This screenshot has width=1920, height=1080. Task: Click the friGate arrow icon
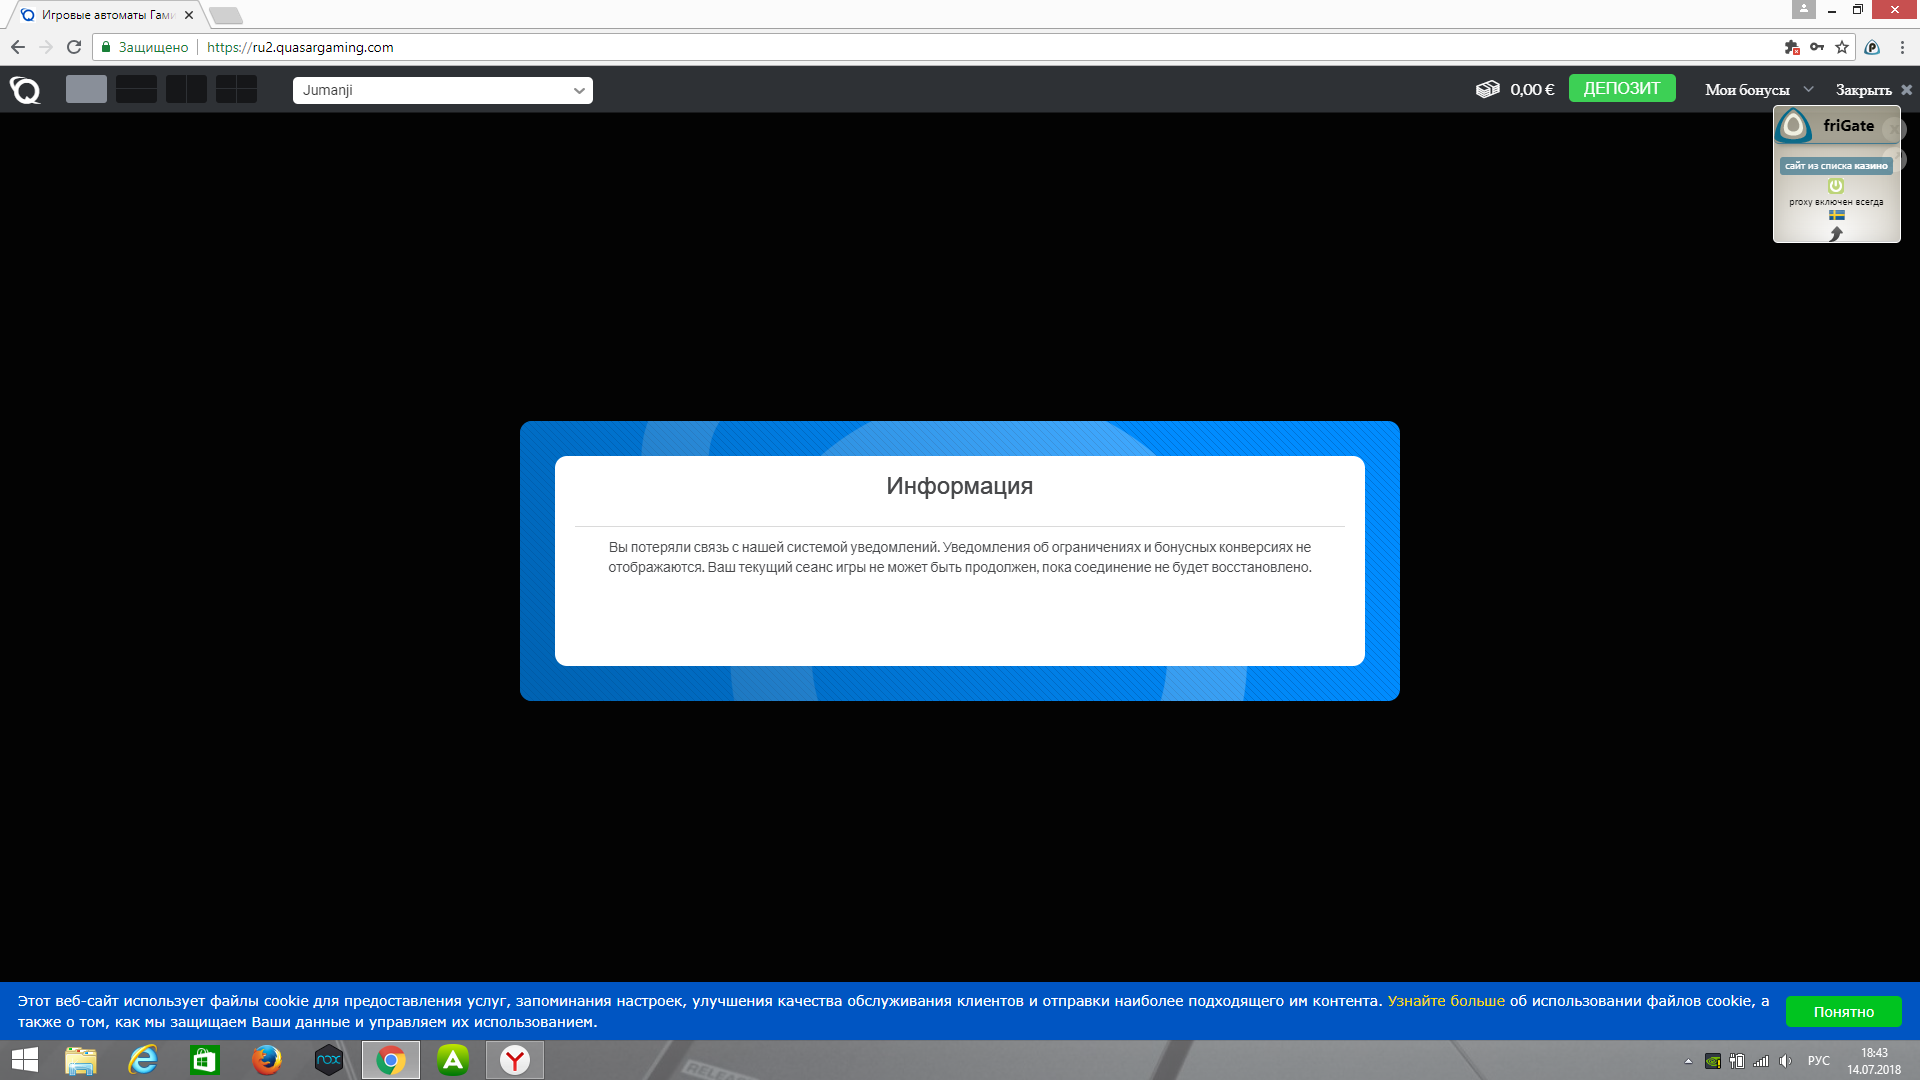1835,234
